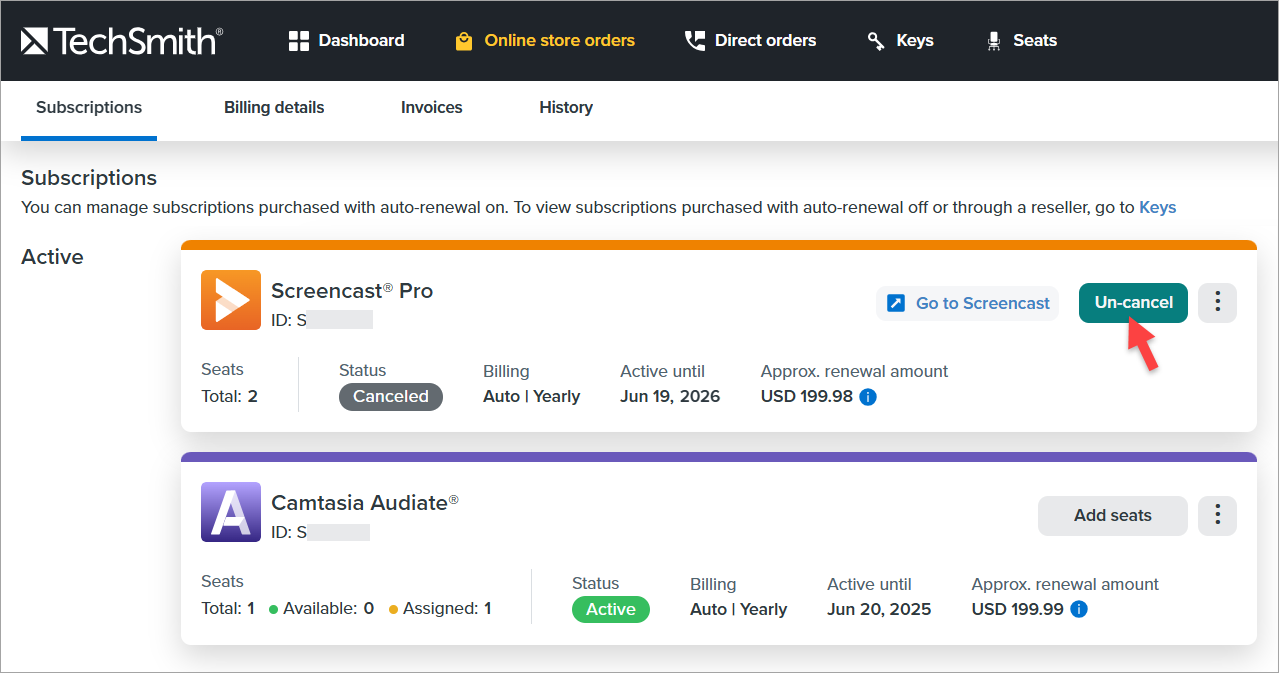
Task: Click the TechSmith logo
Action: click(x=121, y=41)
